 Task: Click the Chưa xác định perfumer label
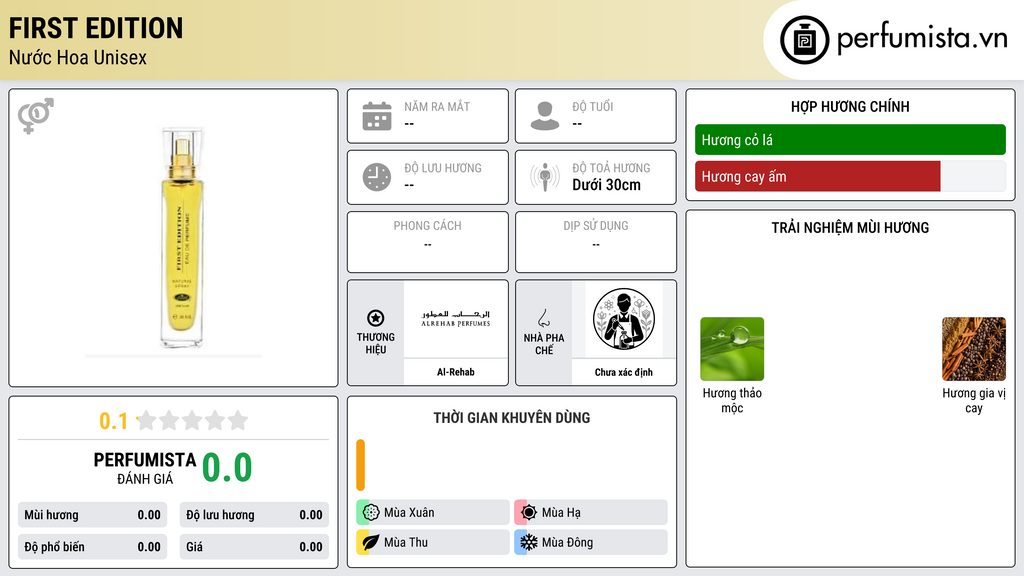[624, 372]
